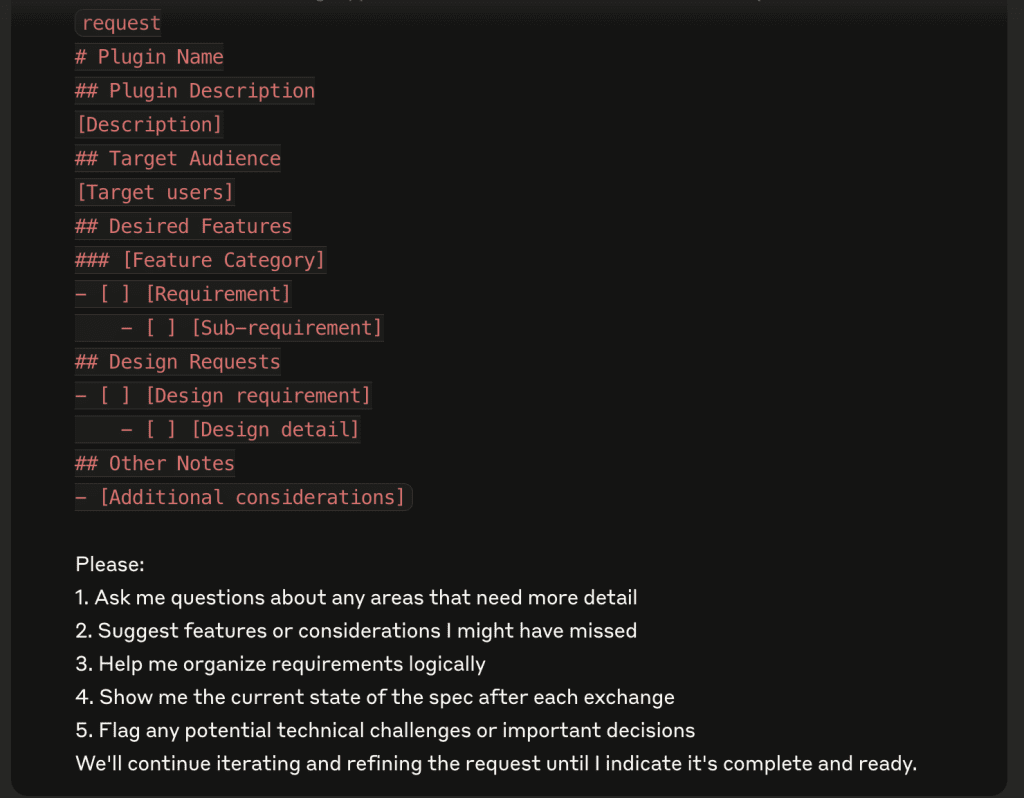The width and height of the screenshot is (1024, 798).
Task: Click list item 'Ask me questions about any areas'
Action: tap(357, 598)
